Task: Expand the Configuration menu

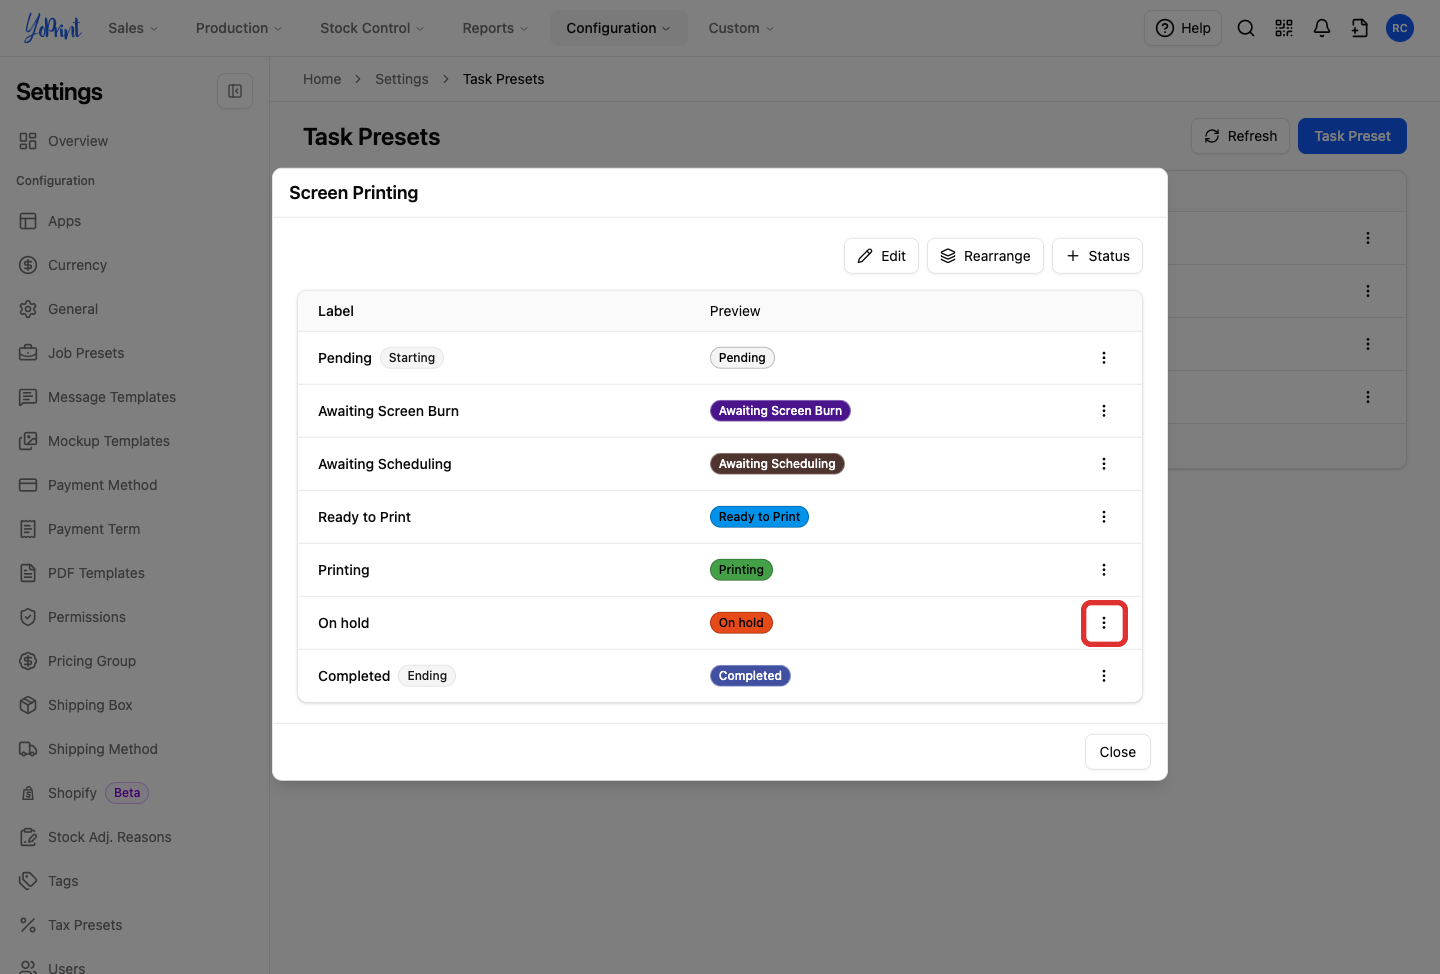Action: pos(618,28)
